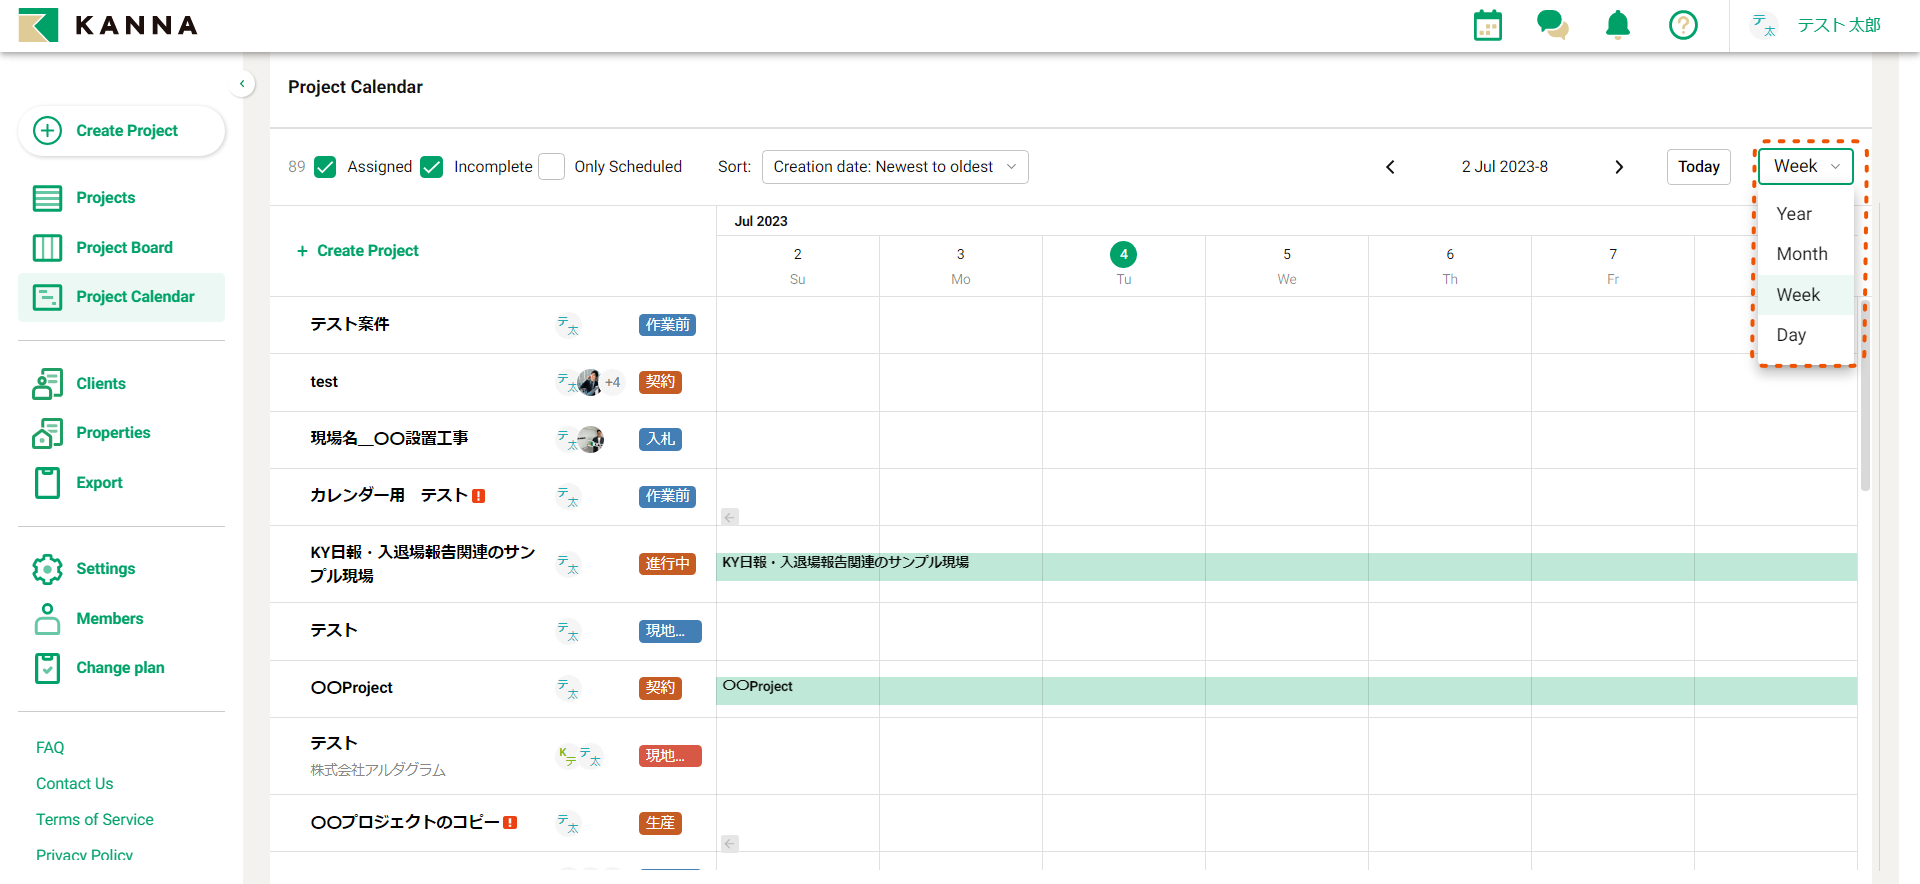Click the Today button
This screenshot has height=884, width=1920.
[1698, 167]
